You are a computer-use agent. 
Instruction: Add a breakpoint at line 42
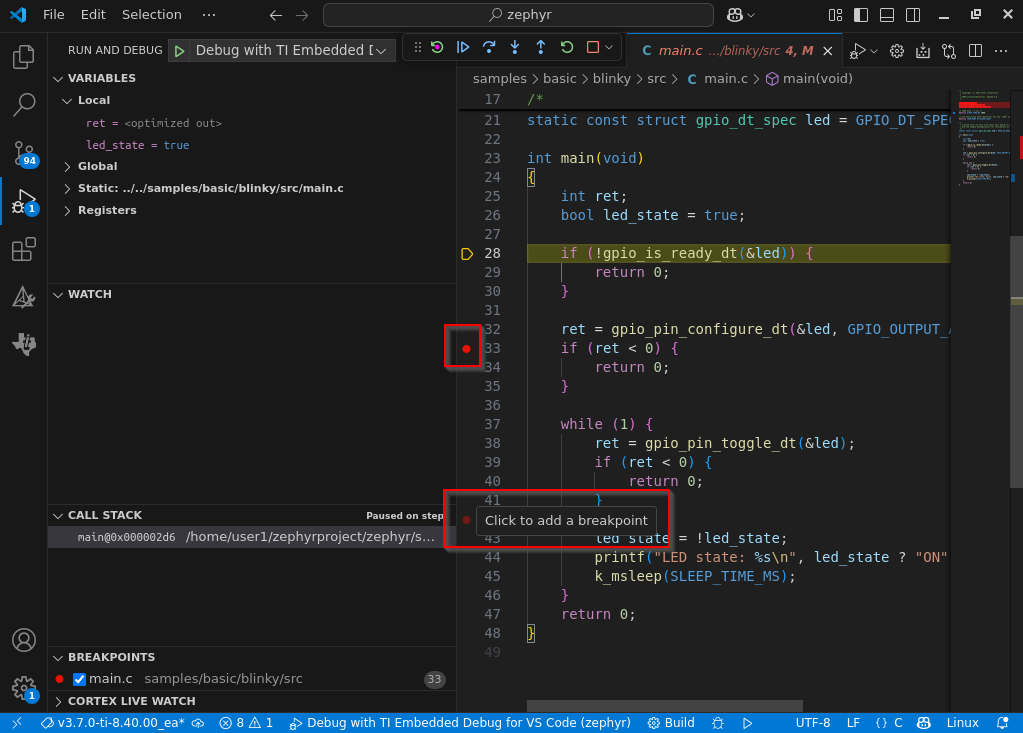(466, 519)
